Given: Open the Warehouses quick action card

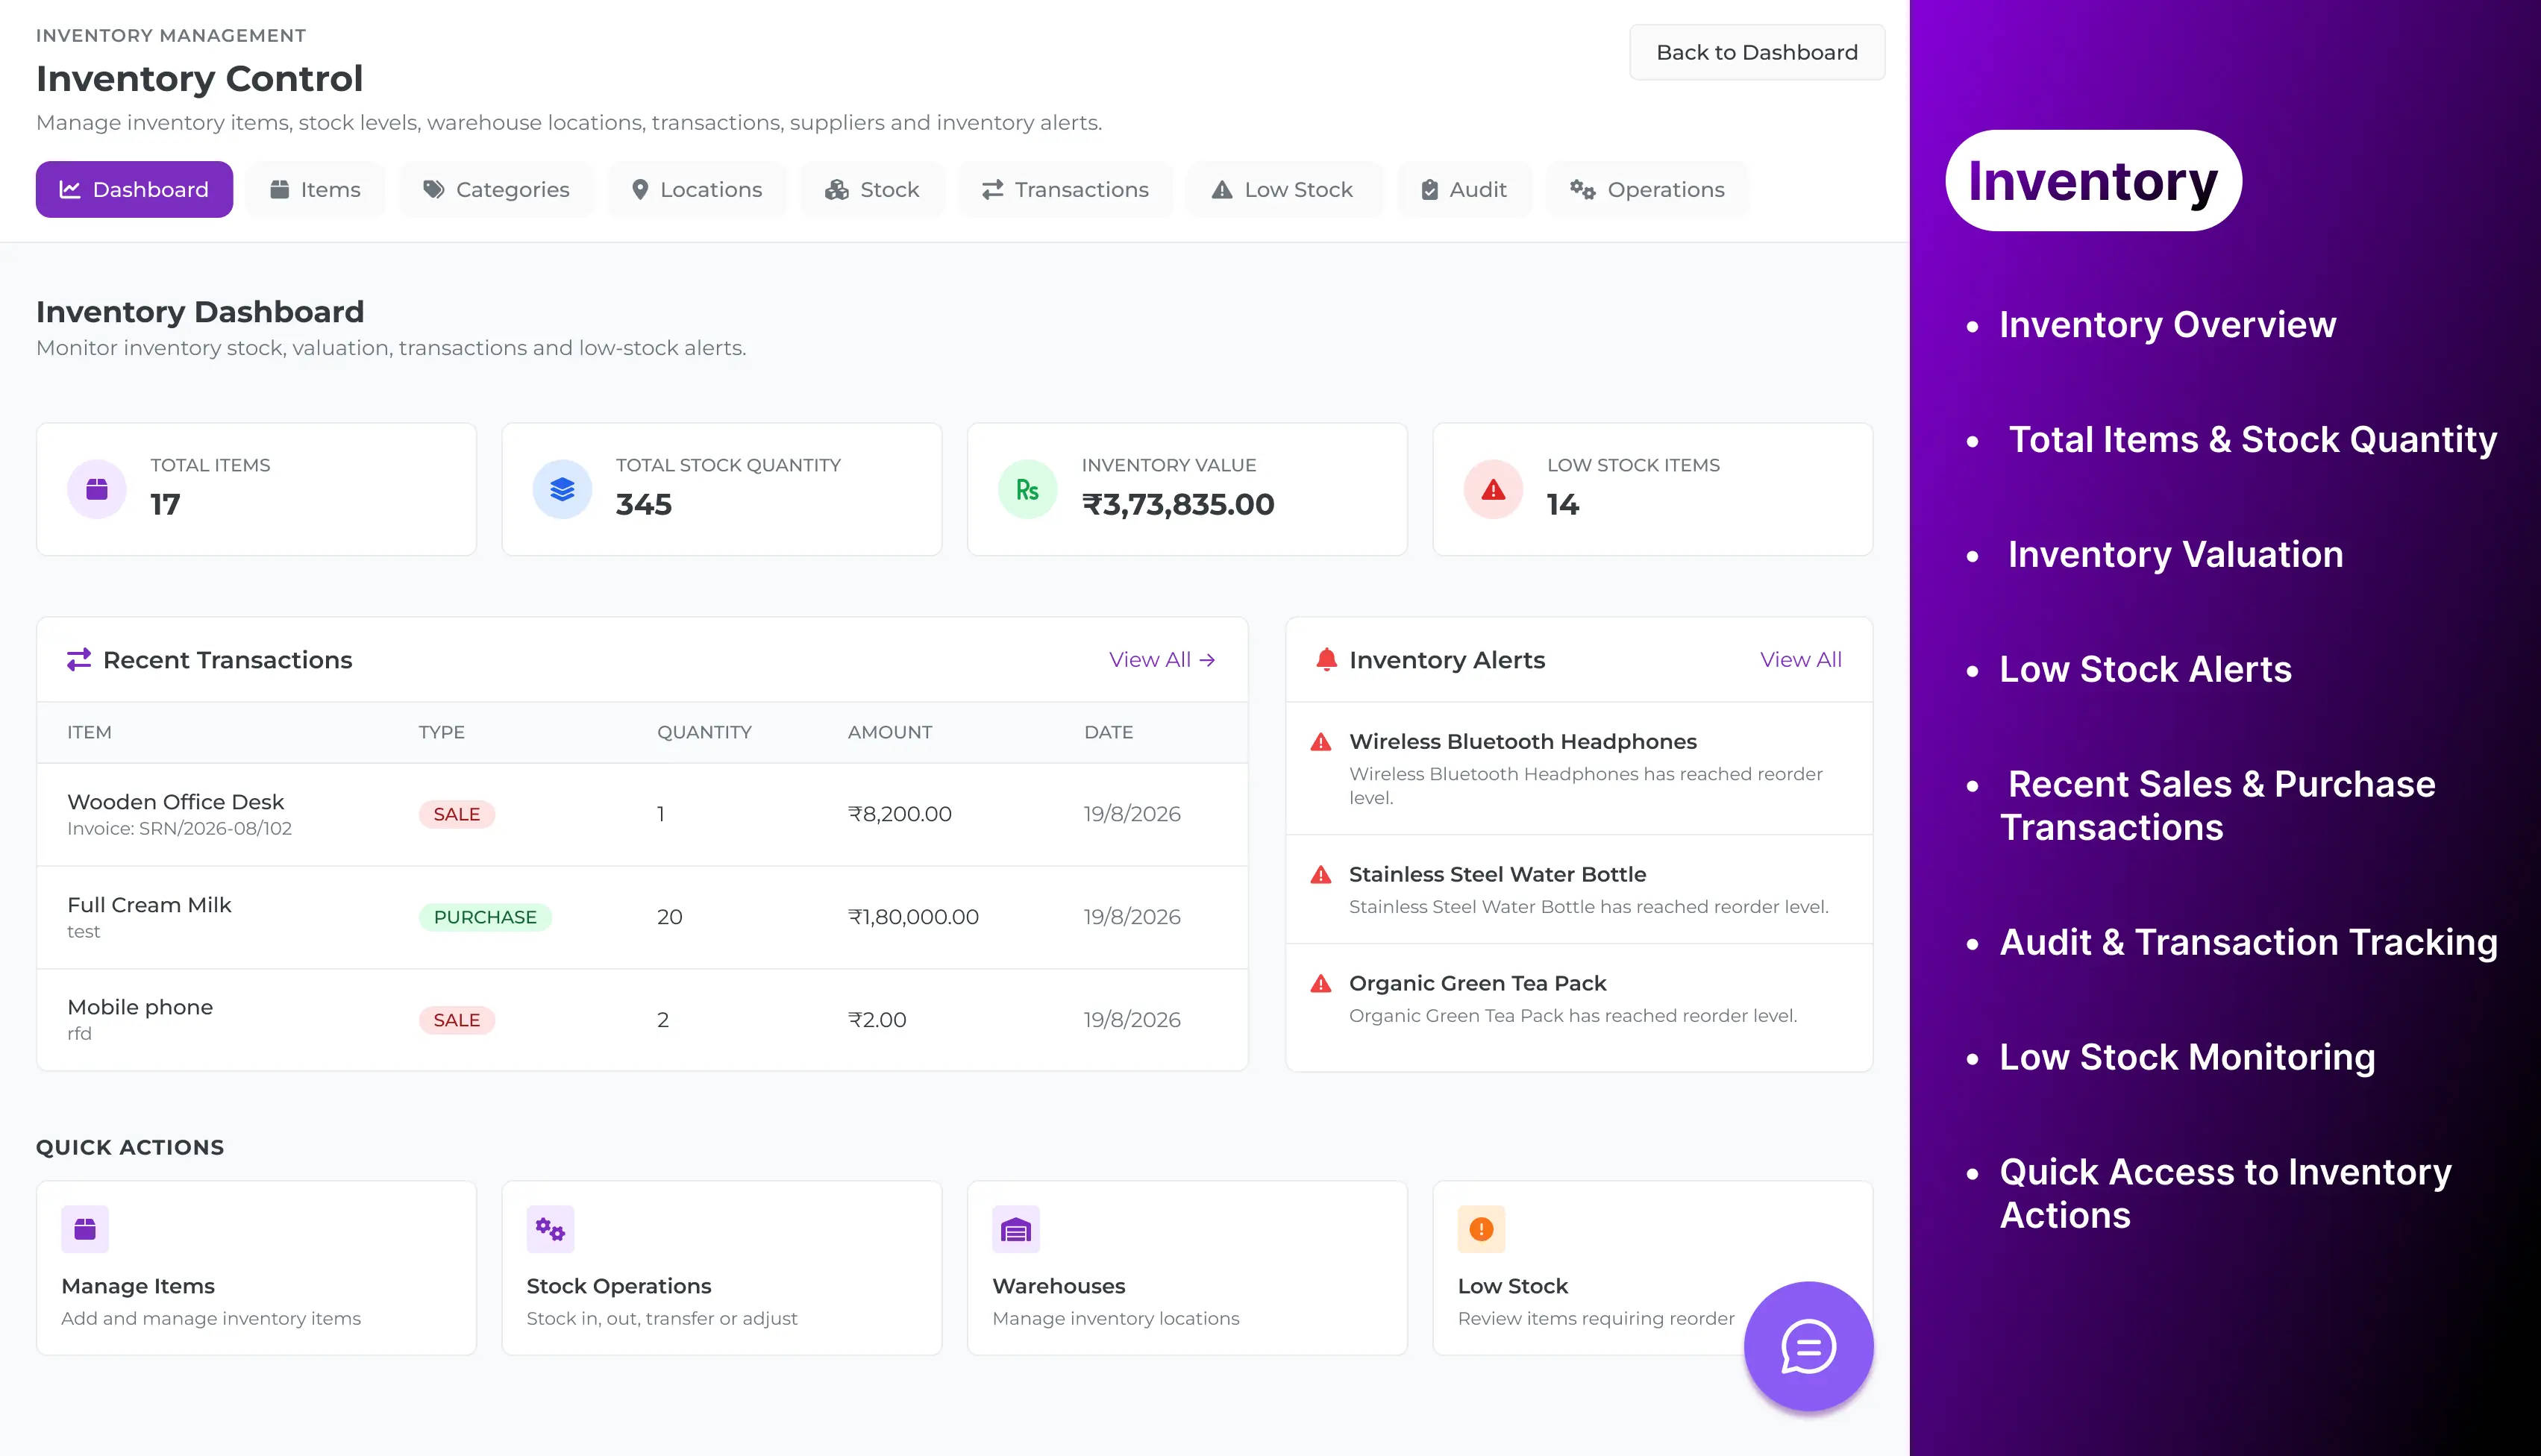Looking at the screenshot, I should pos(1187,1268).
